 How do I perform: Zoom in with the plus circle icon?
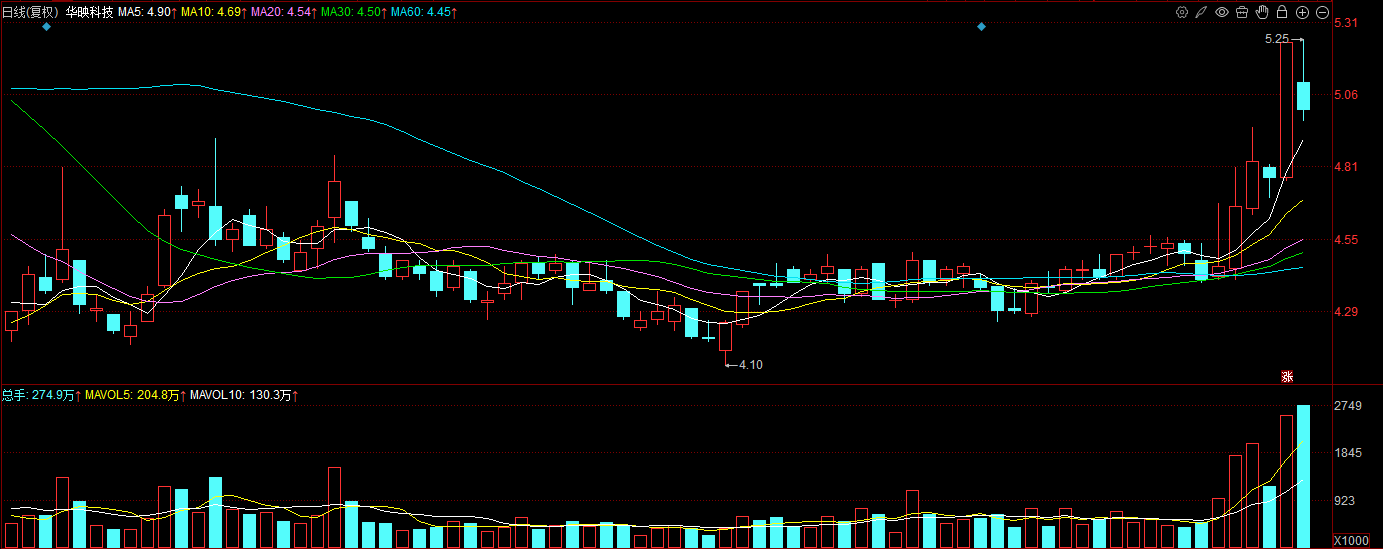1302,12
